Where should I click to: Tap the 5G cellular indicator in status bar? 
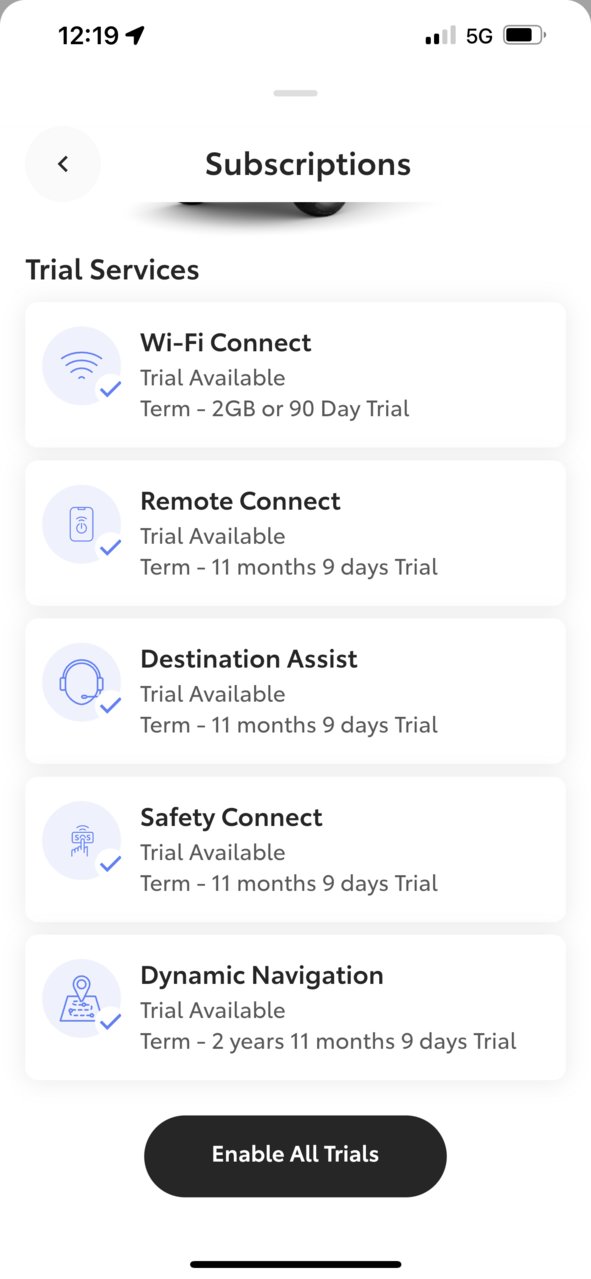[479, 36]
